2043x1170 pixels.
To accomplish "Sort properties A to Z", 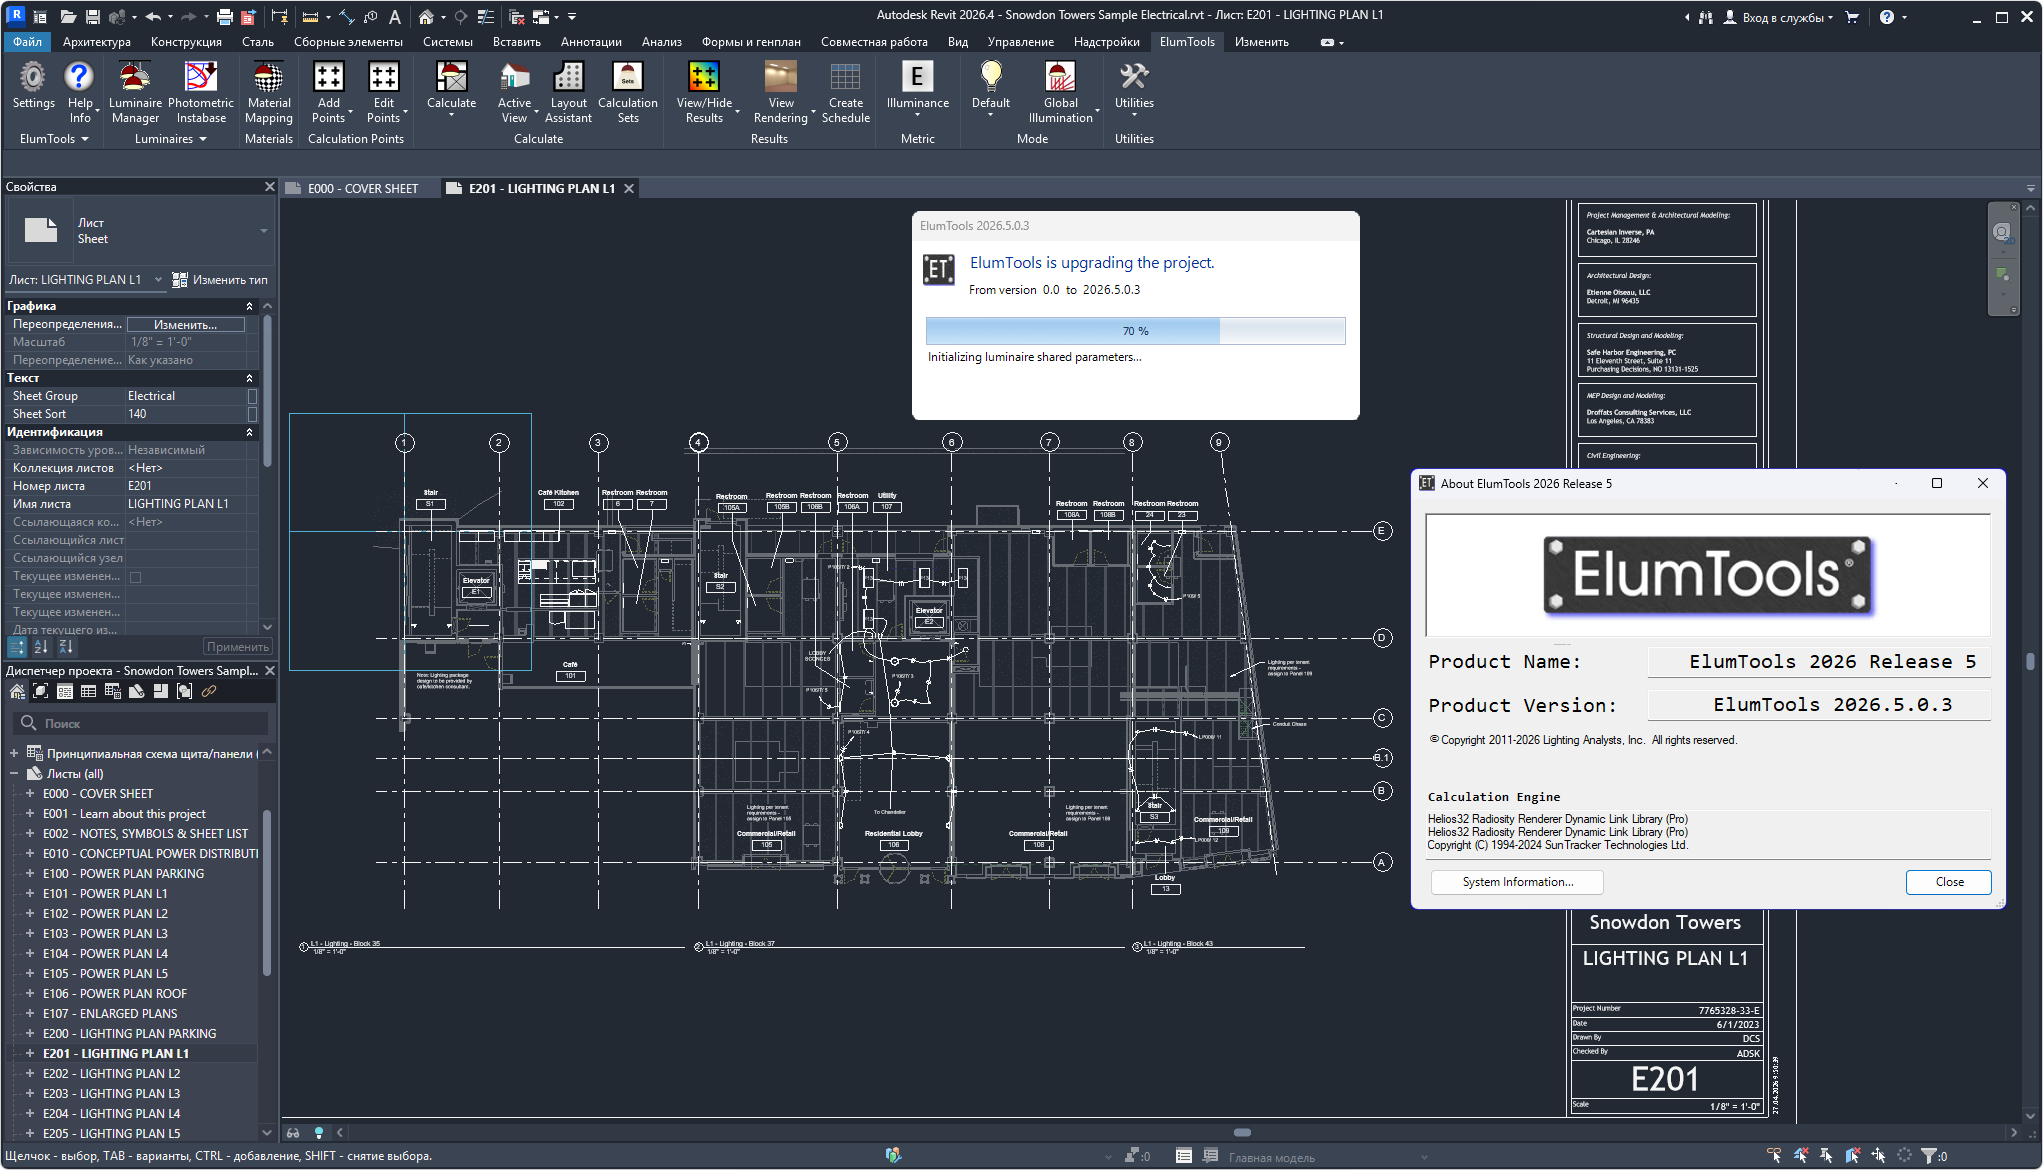I will coord(41,647).
